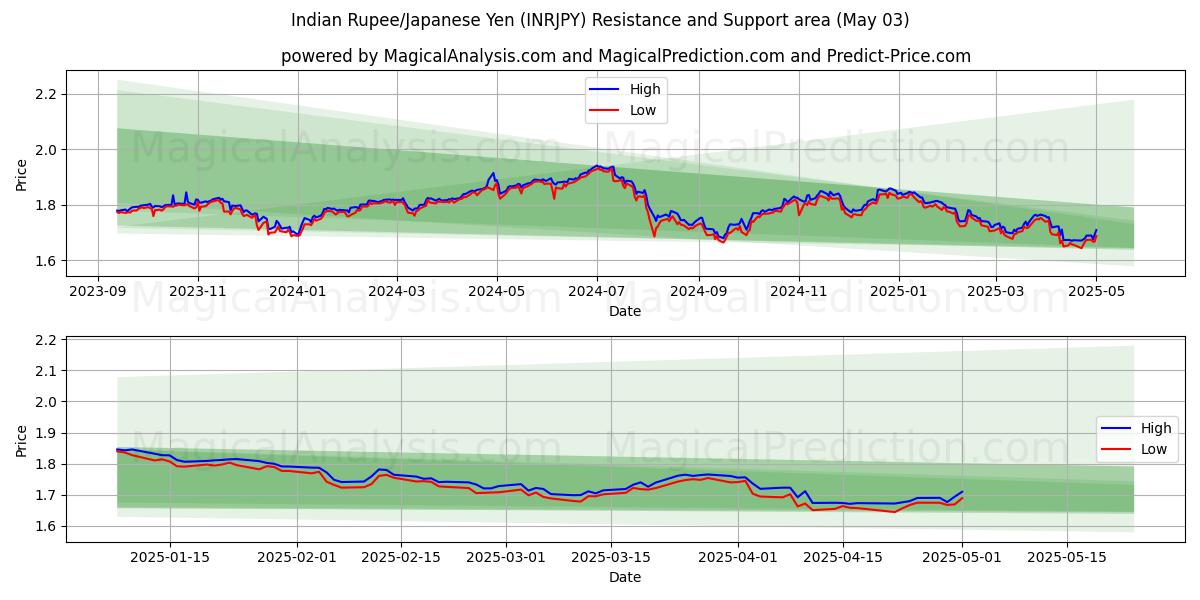Click the 'Date' axis label under upper chart
The image size is (1200, 600).
click(x=625, y=312)
